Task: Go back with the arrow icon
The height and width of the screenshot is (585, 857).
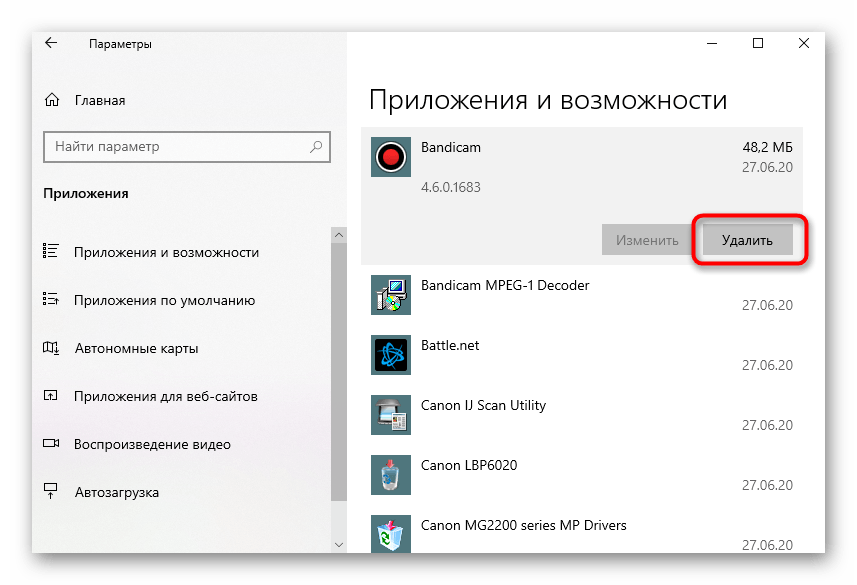Action: click(51, 43)
